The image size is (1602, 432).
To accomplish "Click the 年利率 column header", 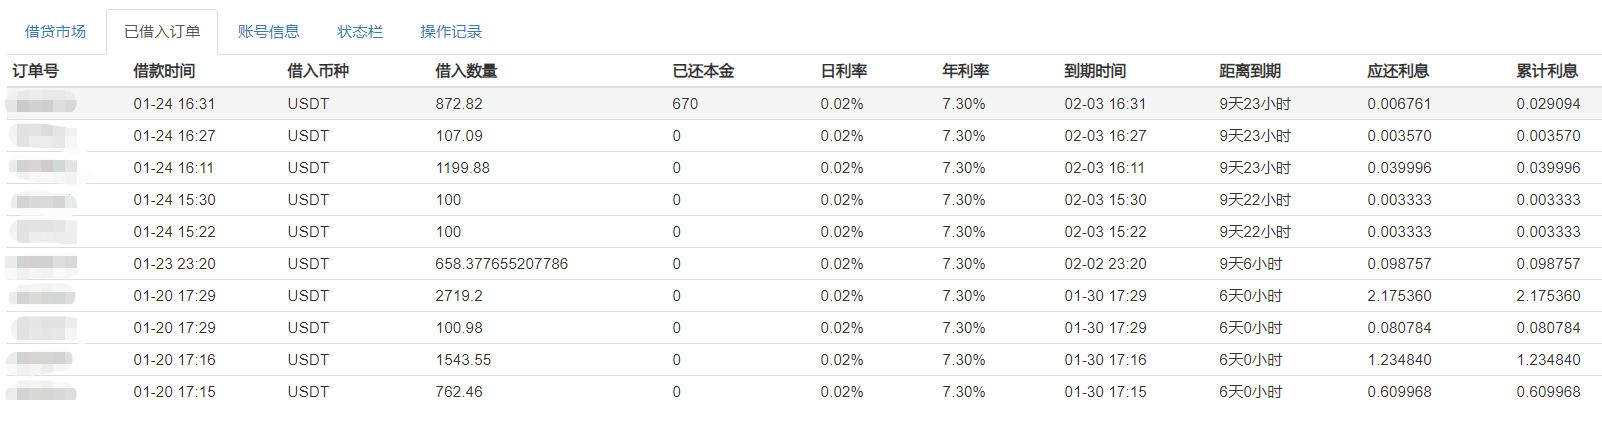I will coord(965,71).
